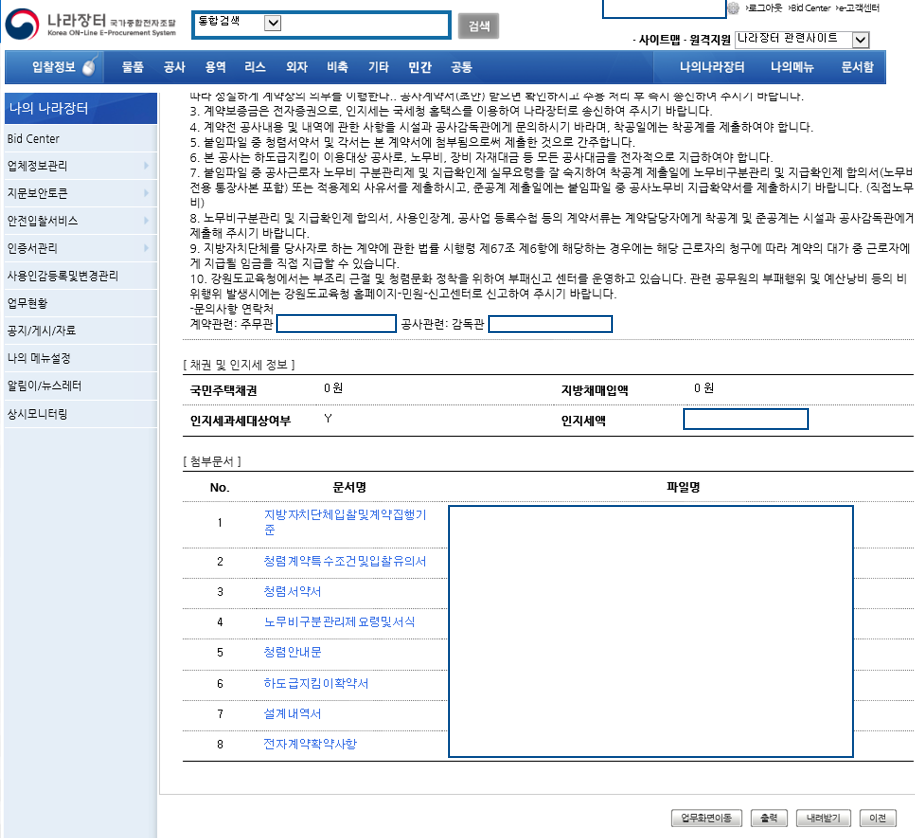
Task: Click the 로그아웃 link
Action: tap(764, 8)
